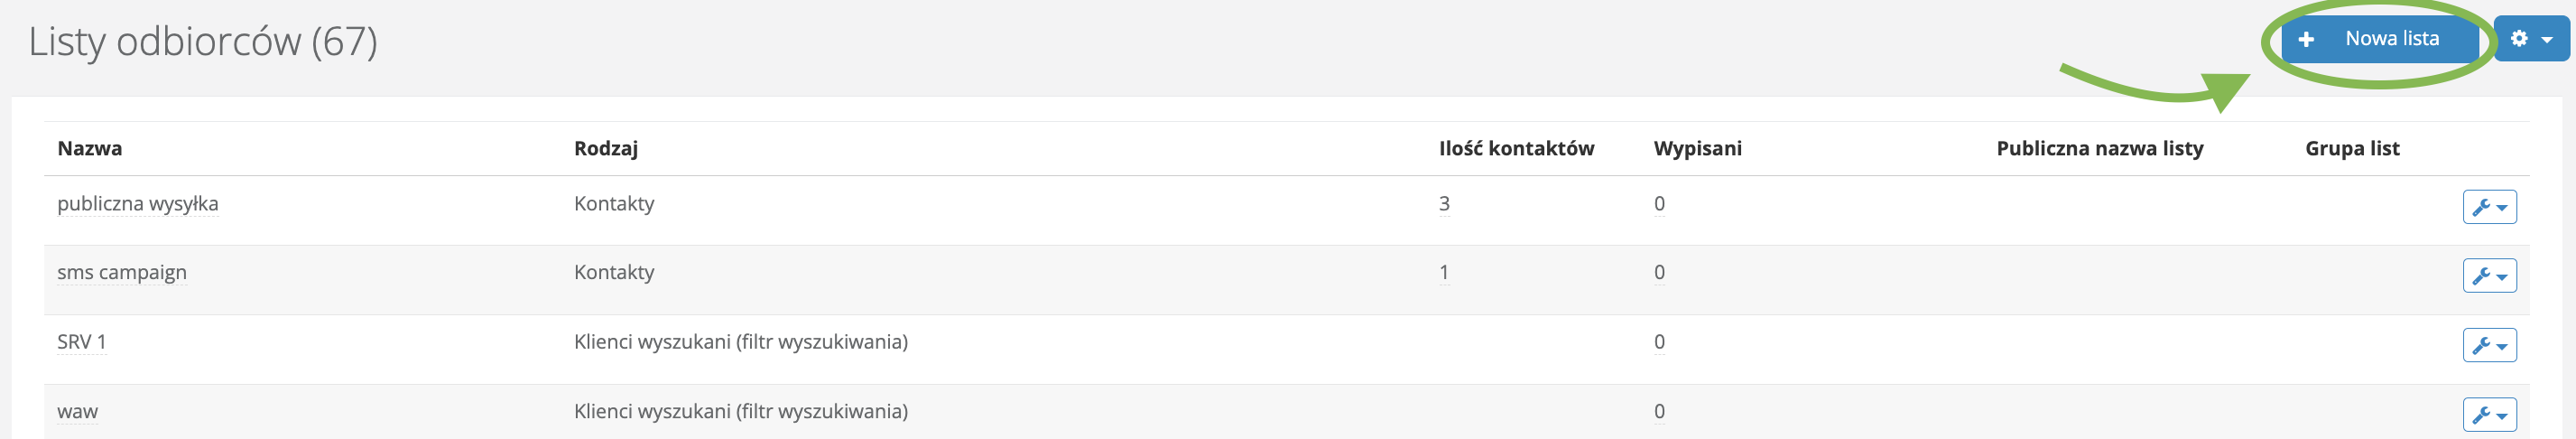The image size is (2576, 439).
Task: Click unsubscribed count for SRV 1
Action: (x=1659, y=342)
